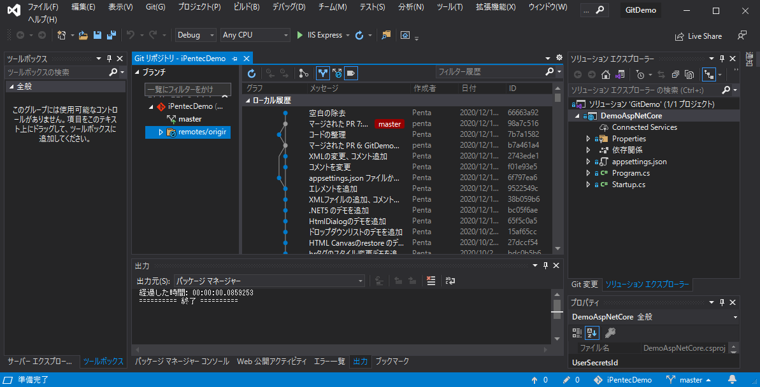
Task: Toggle word wrap in output panel
Action: click(x=450, y=281)
